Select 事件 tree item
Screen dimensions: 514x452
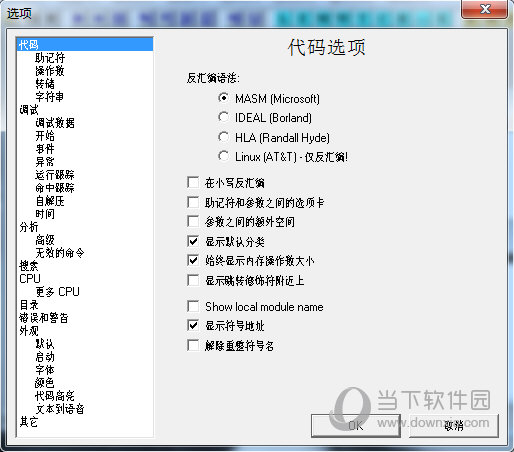point(45,149)
